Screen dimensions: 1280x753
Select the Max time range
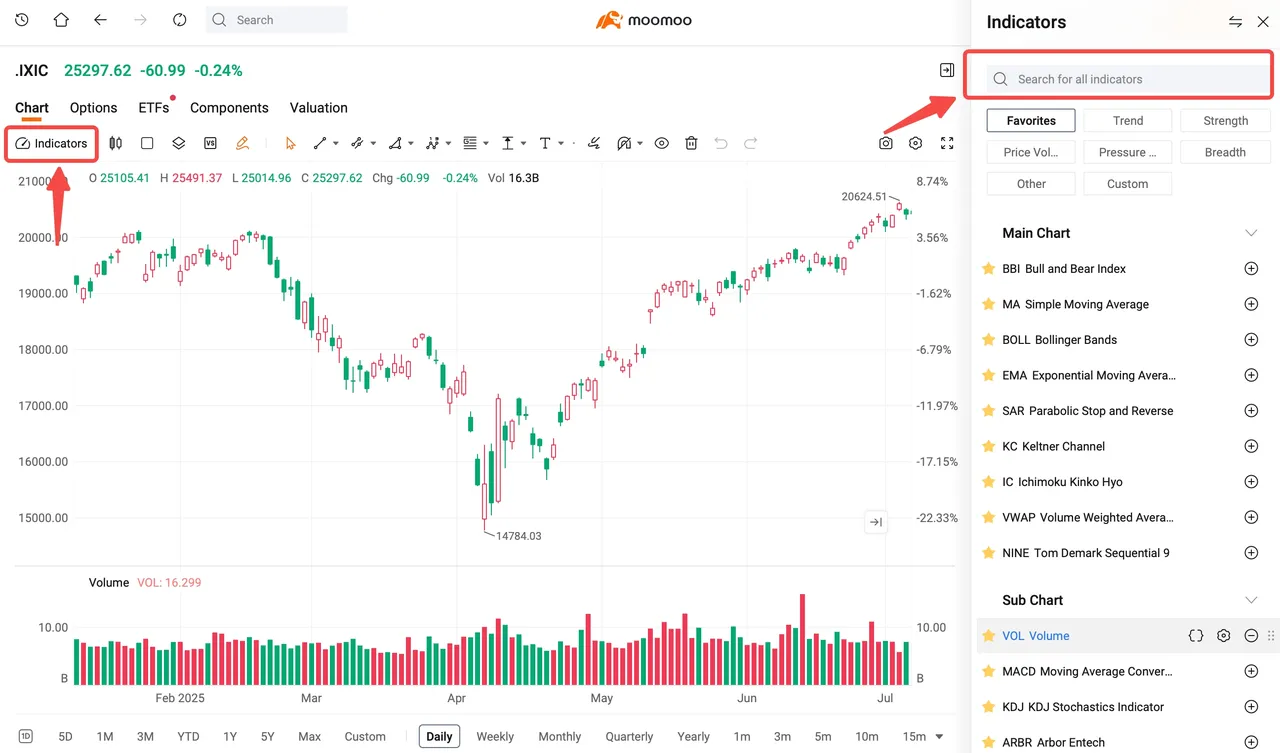[x=310, y=737]
